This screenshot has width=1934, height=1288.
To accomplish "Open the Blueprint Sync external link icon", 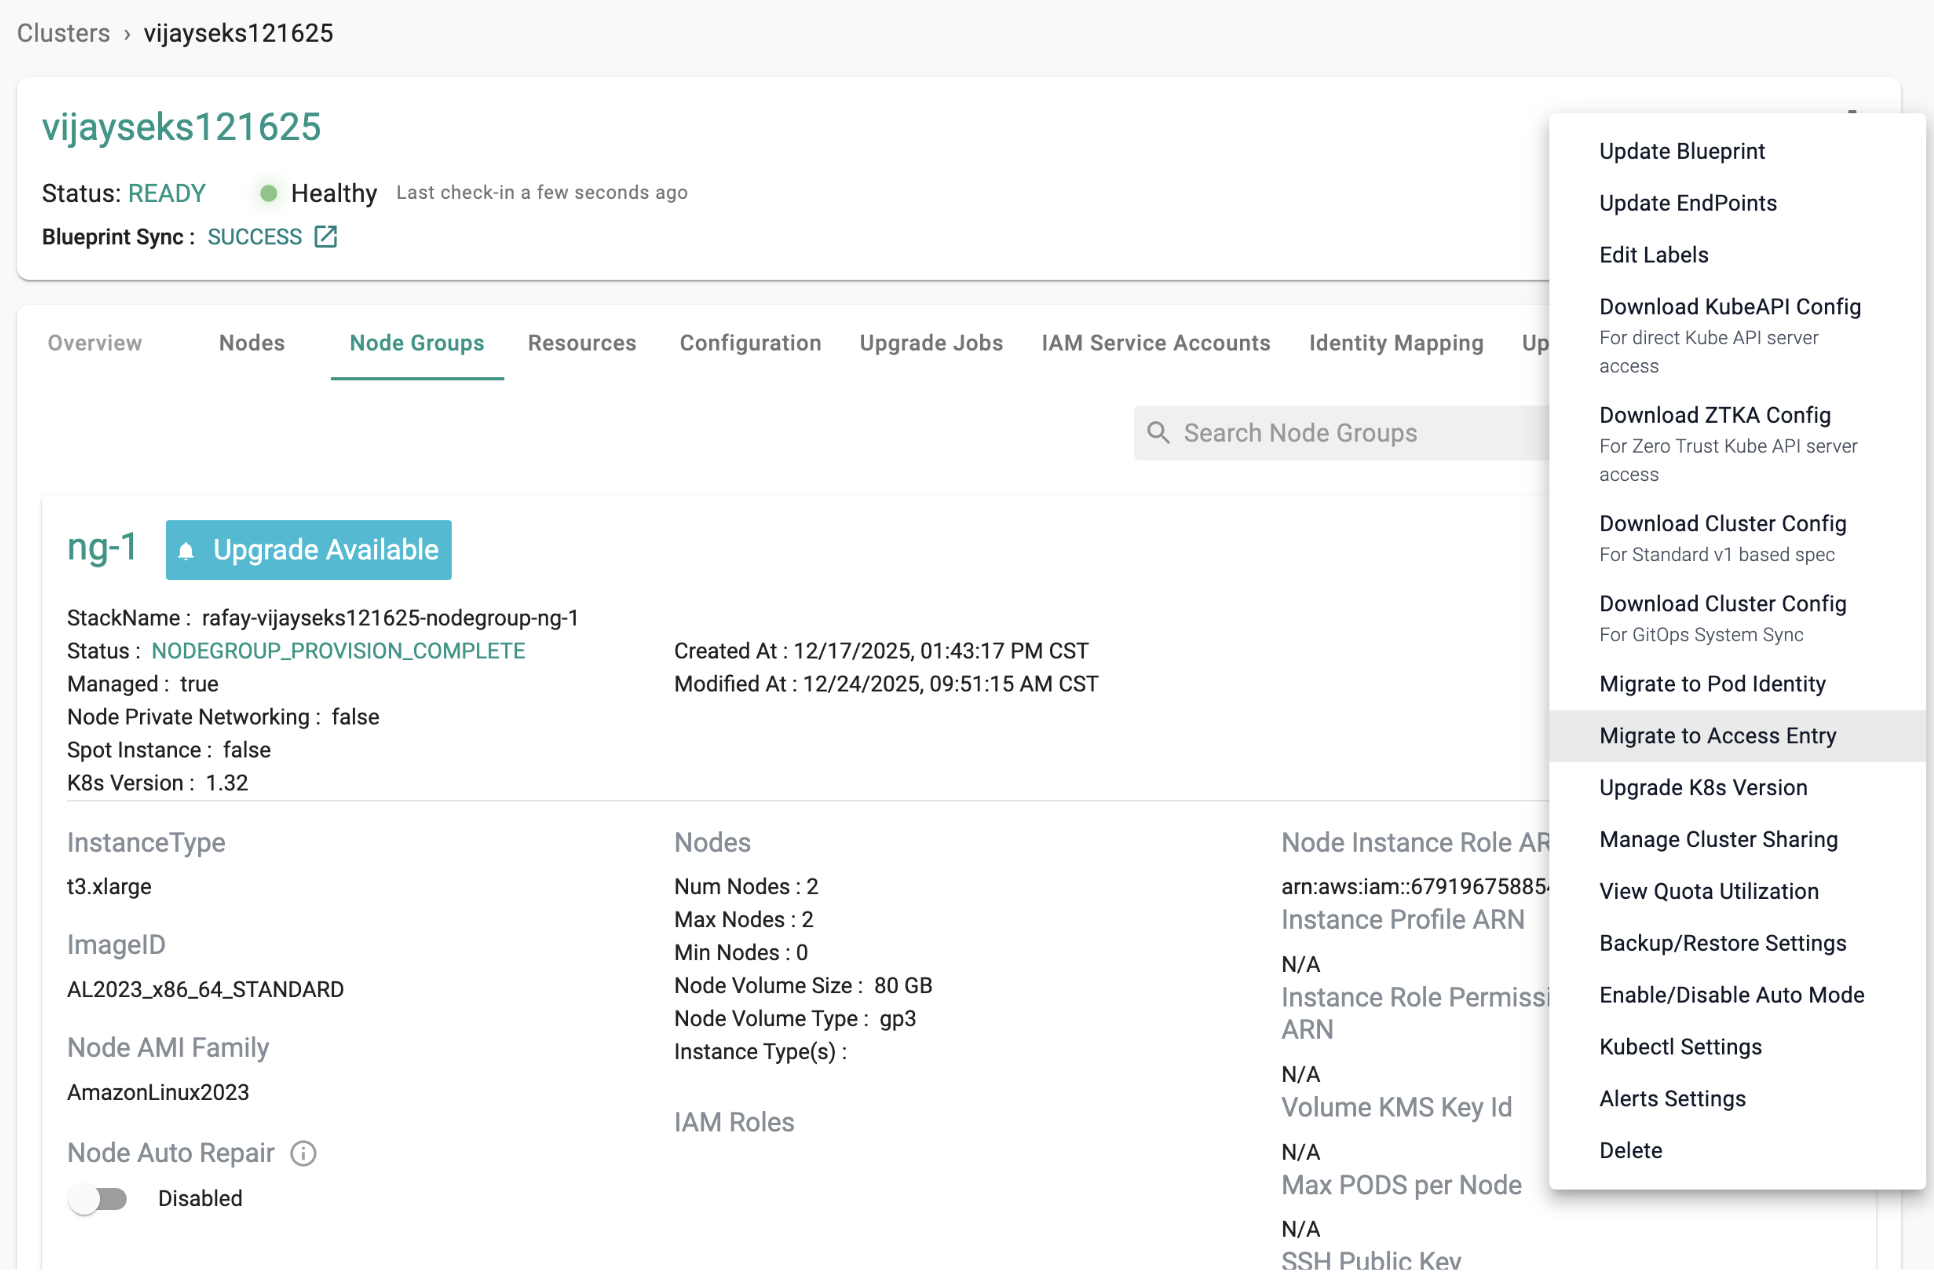I will [x=326, y=237].
